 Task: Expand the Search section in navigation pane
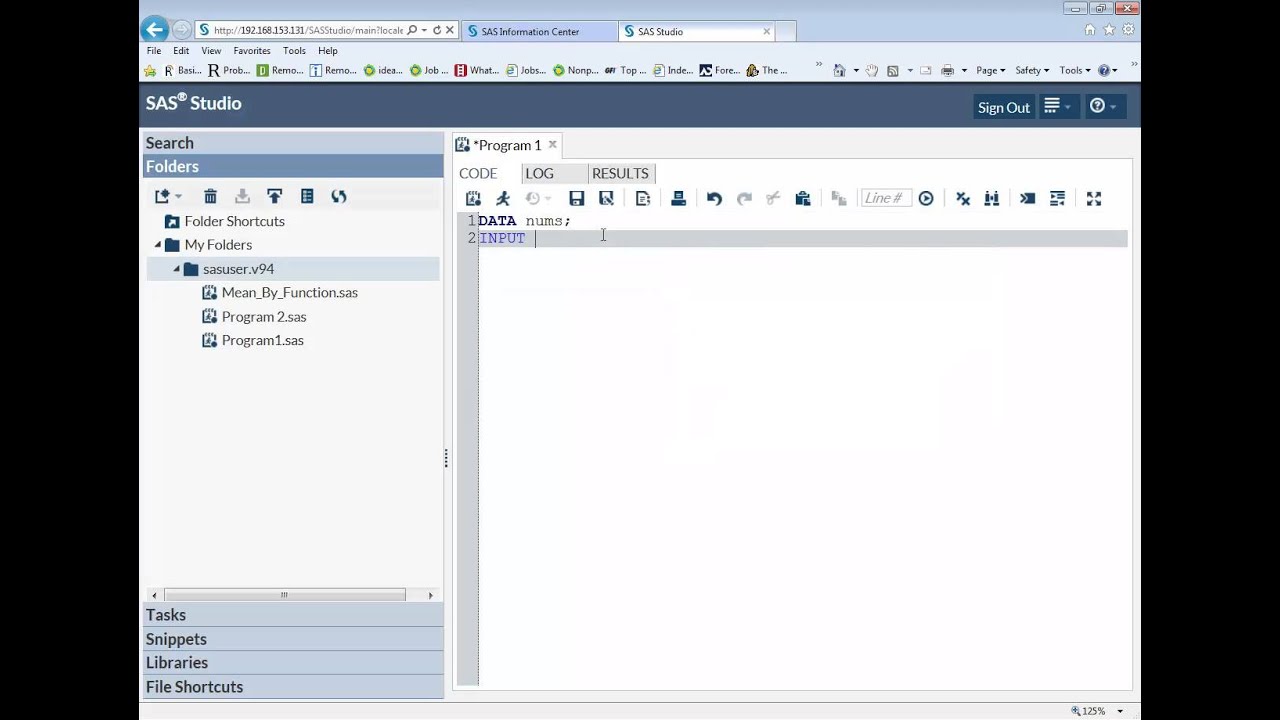click(293, 143)
